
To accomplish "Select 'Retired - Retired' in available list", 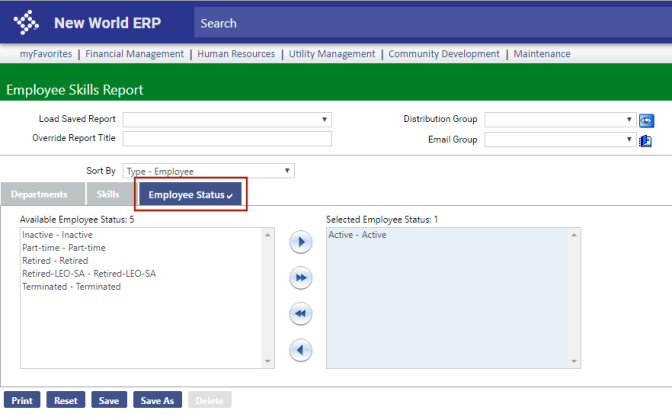I will pos(55,261).
